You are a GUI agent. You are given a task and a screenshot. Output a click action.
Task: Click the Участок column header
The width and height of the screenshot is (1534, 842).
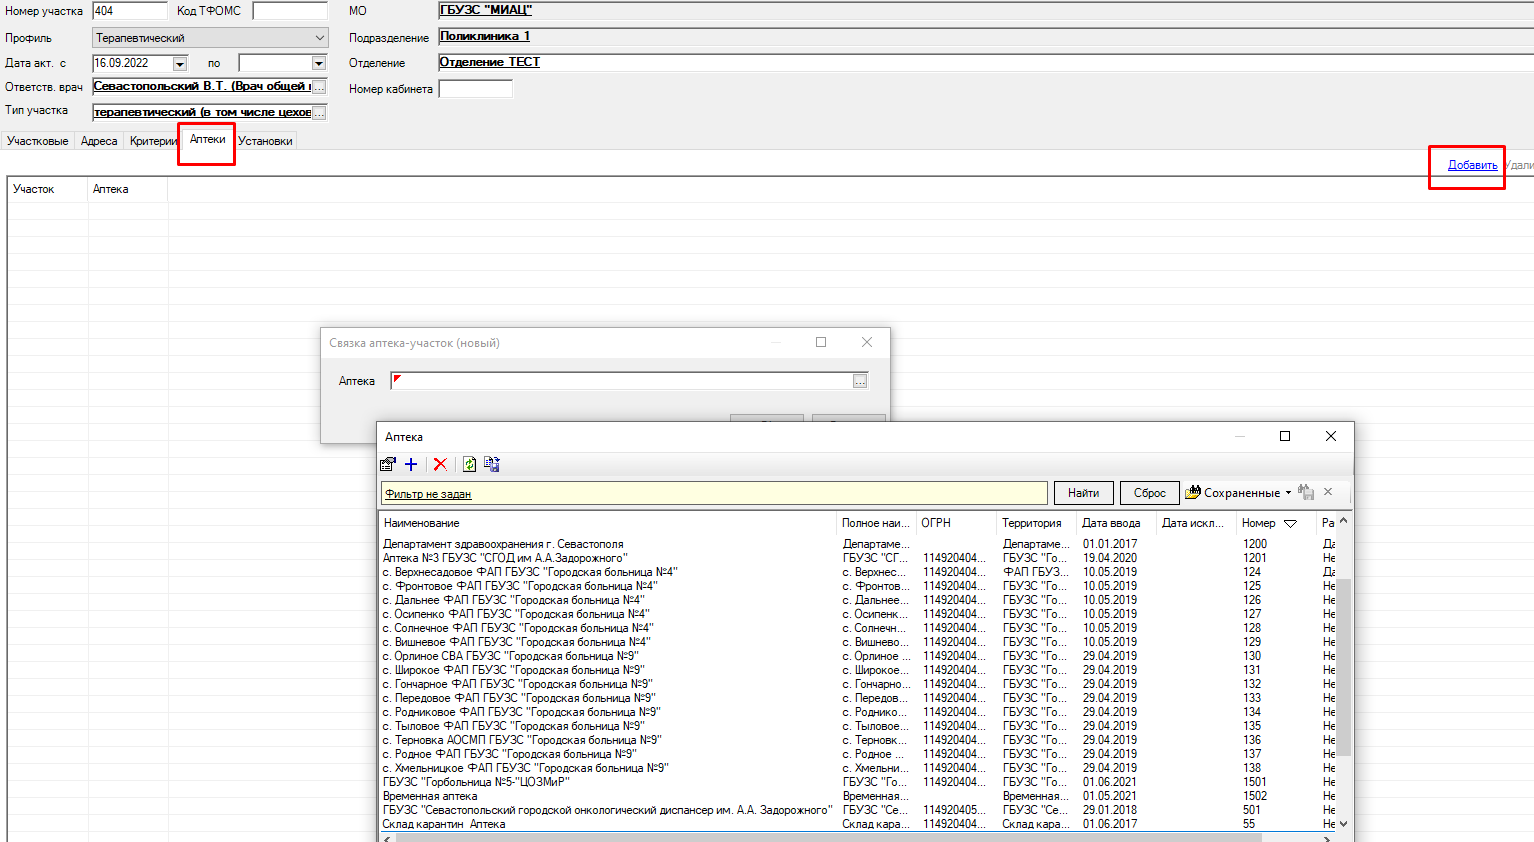(47, 189)
